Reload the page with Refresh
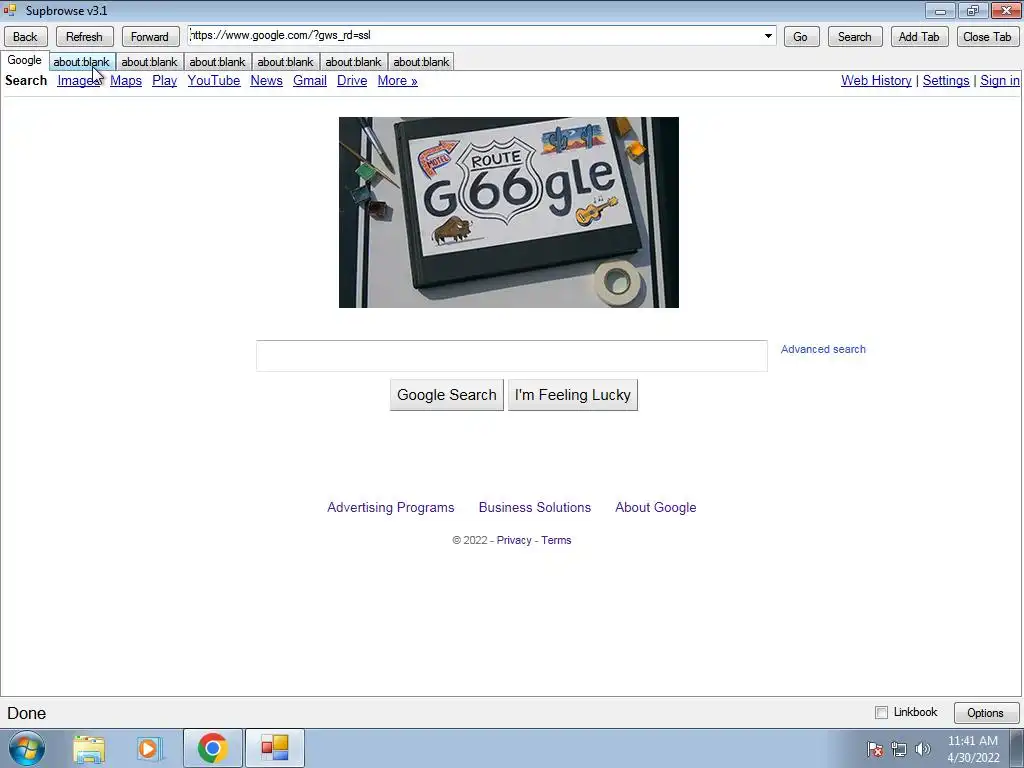The width and height of the screenshot is (1024, 768). 84,37
